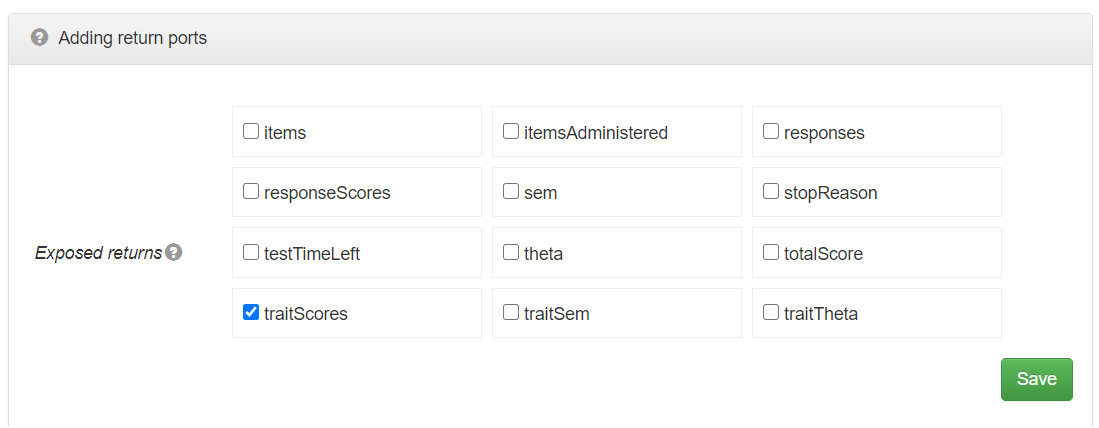Select the stopReason checkbox
Viewport: 1099px width, 428px height.
pos(771,191)
